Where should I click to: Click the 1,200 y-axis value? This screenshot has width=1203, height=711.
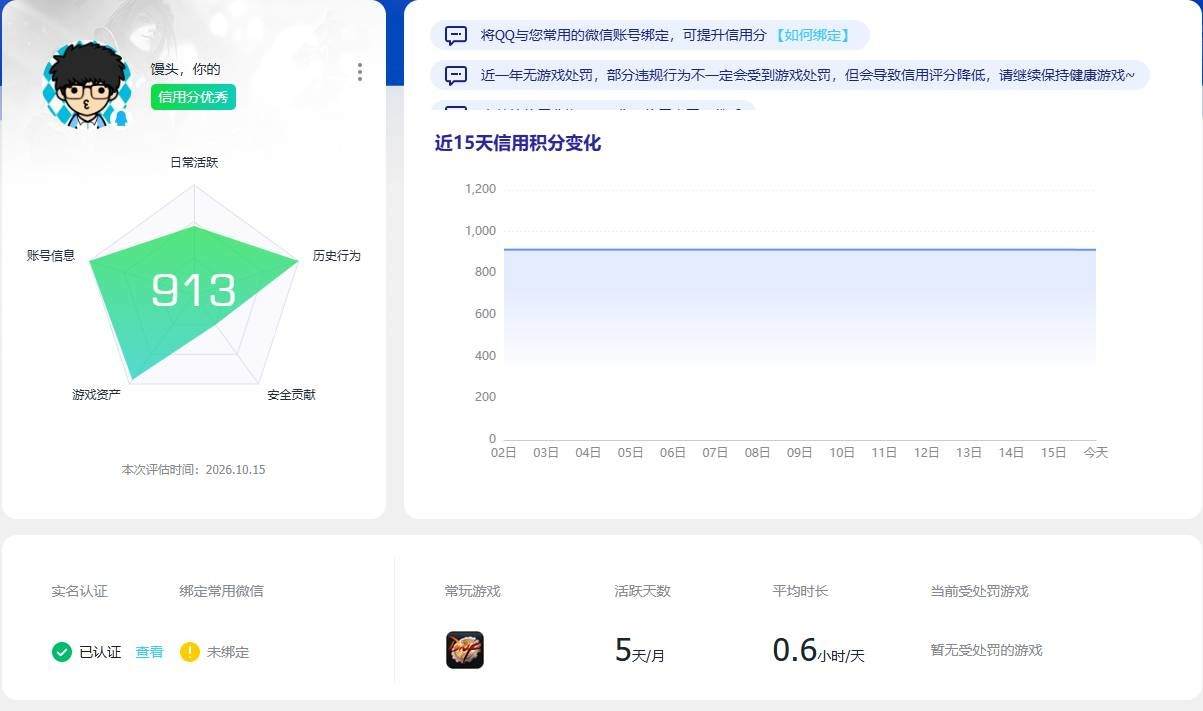(x=480, y=189)
